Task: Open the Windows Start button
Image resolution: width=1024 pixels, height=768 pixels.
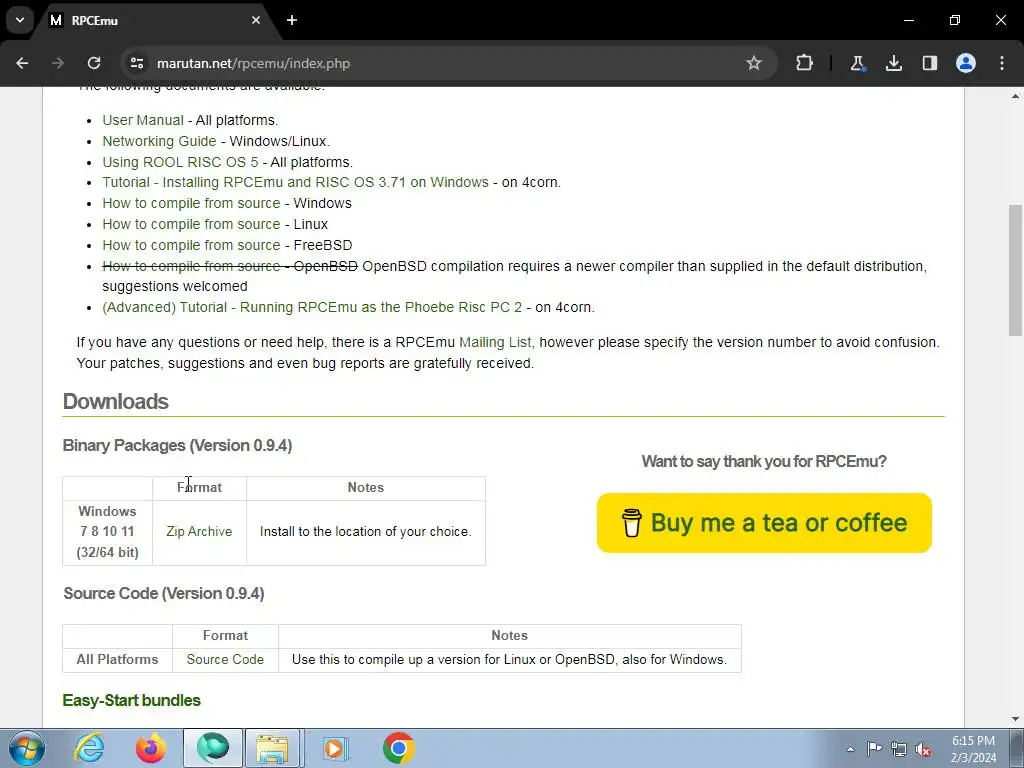Action: coord(27,748)
